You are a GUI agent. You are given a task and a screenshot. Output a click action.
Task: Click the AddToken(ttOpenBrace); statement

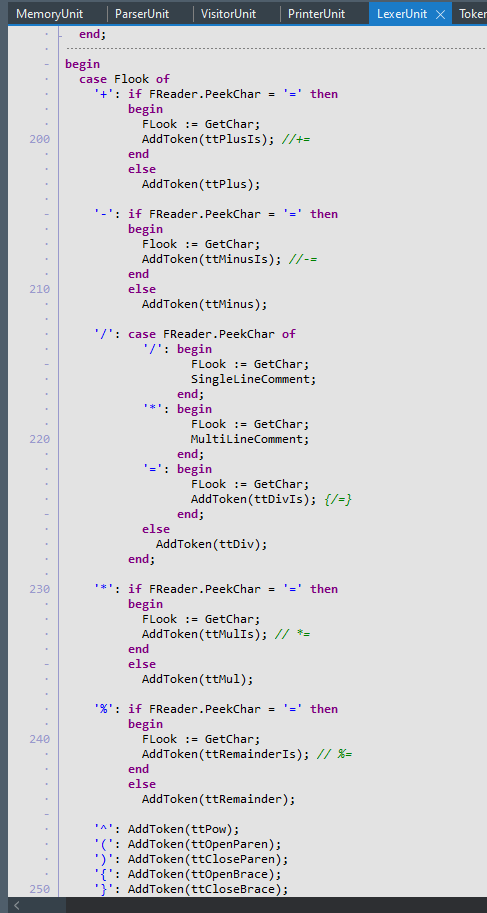204,874
